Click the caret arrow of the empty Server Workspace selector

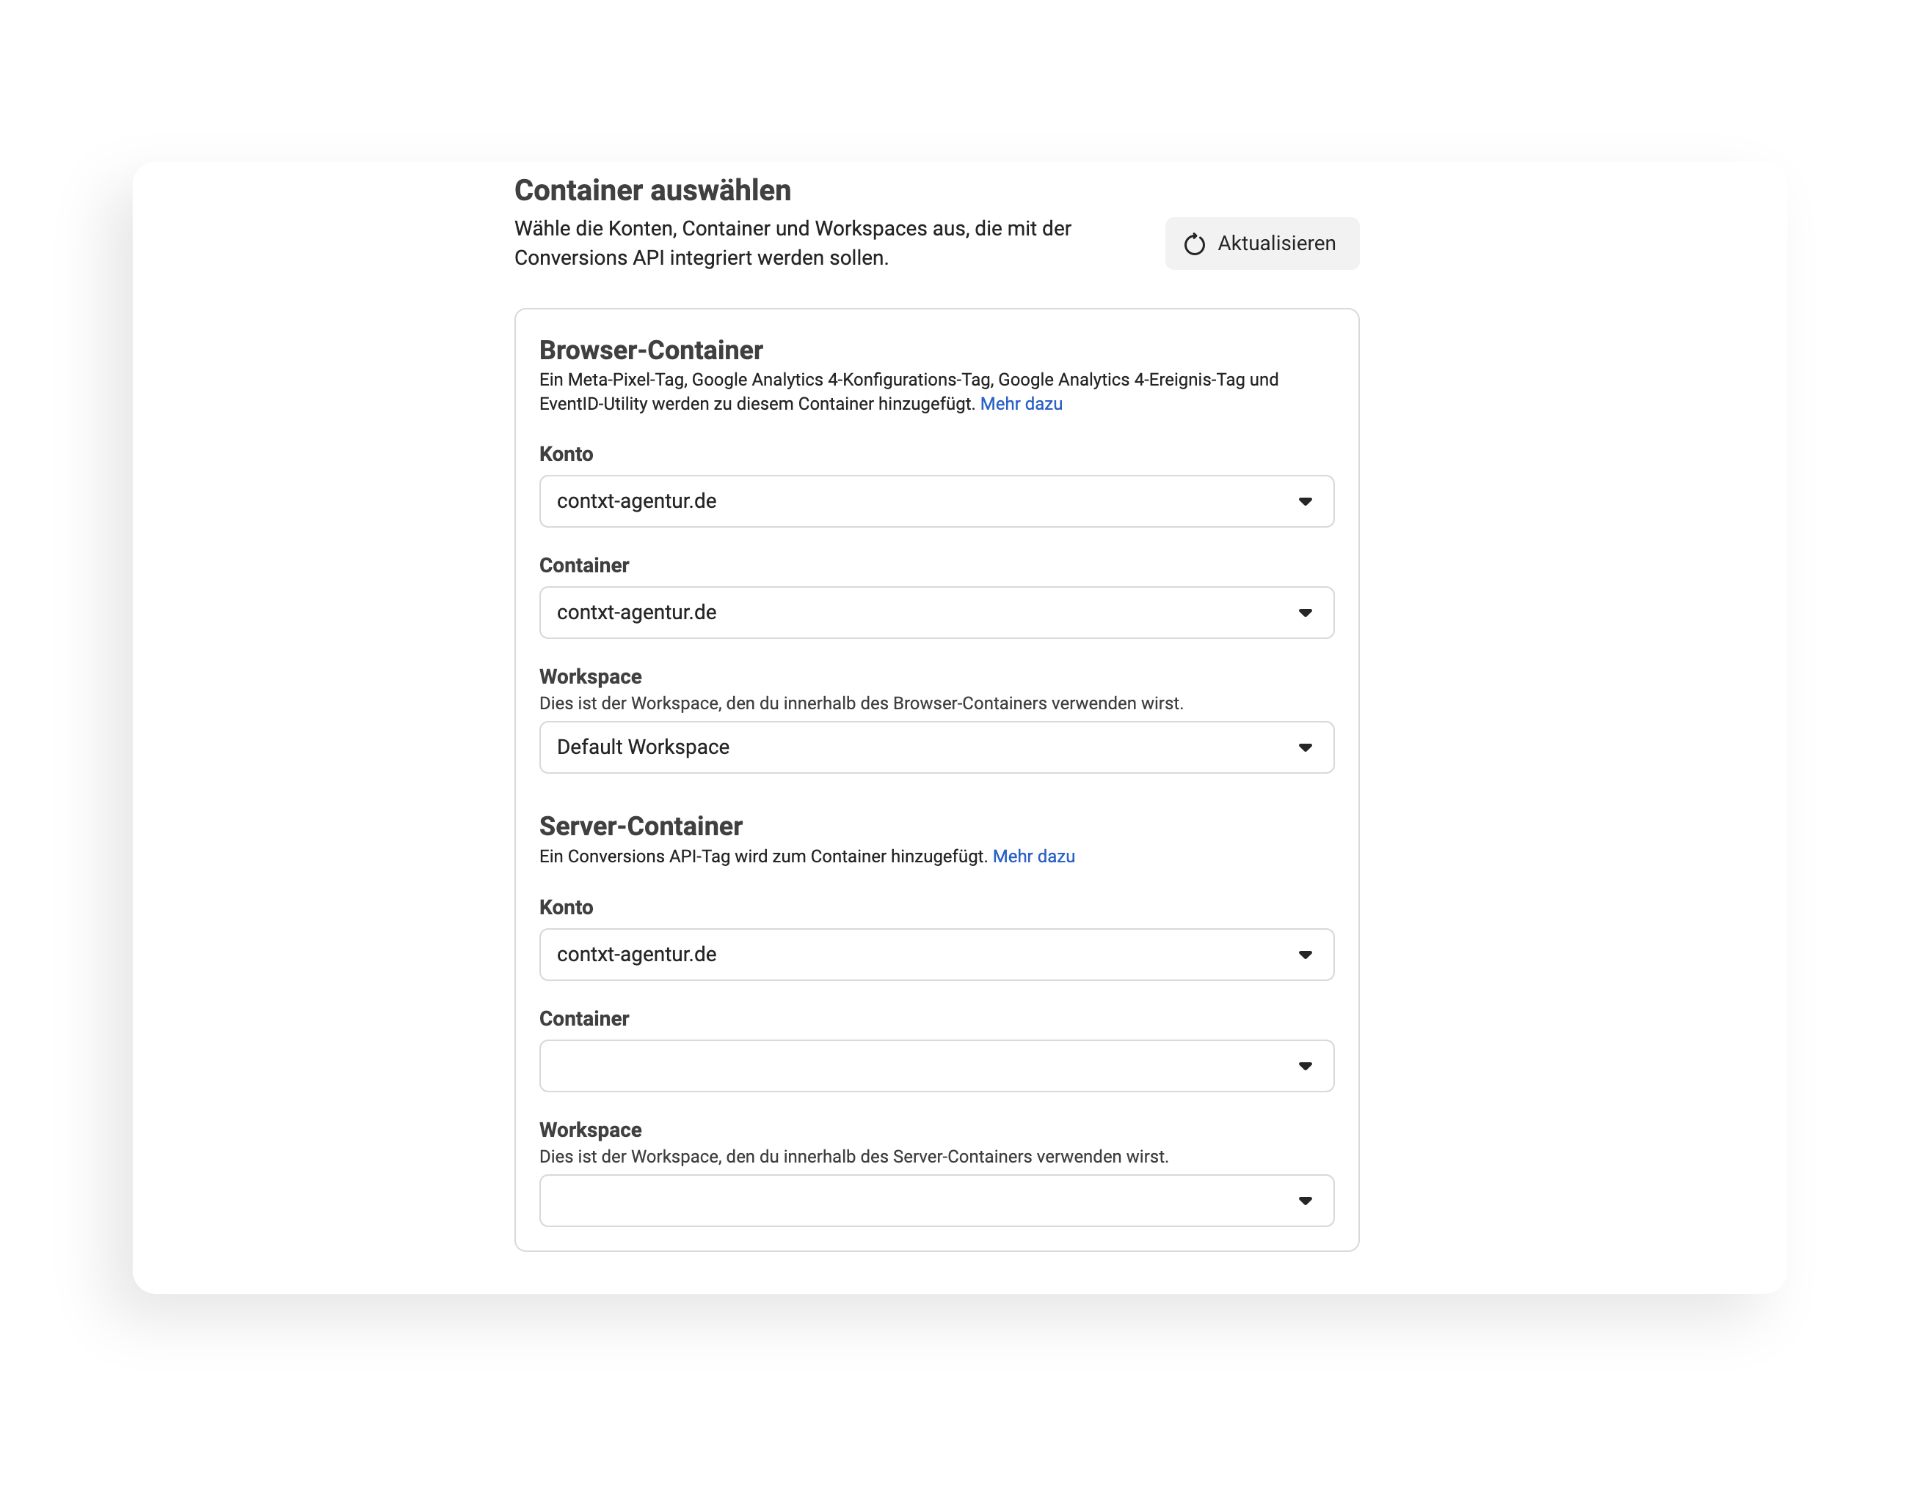(1305, 1201)
